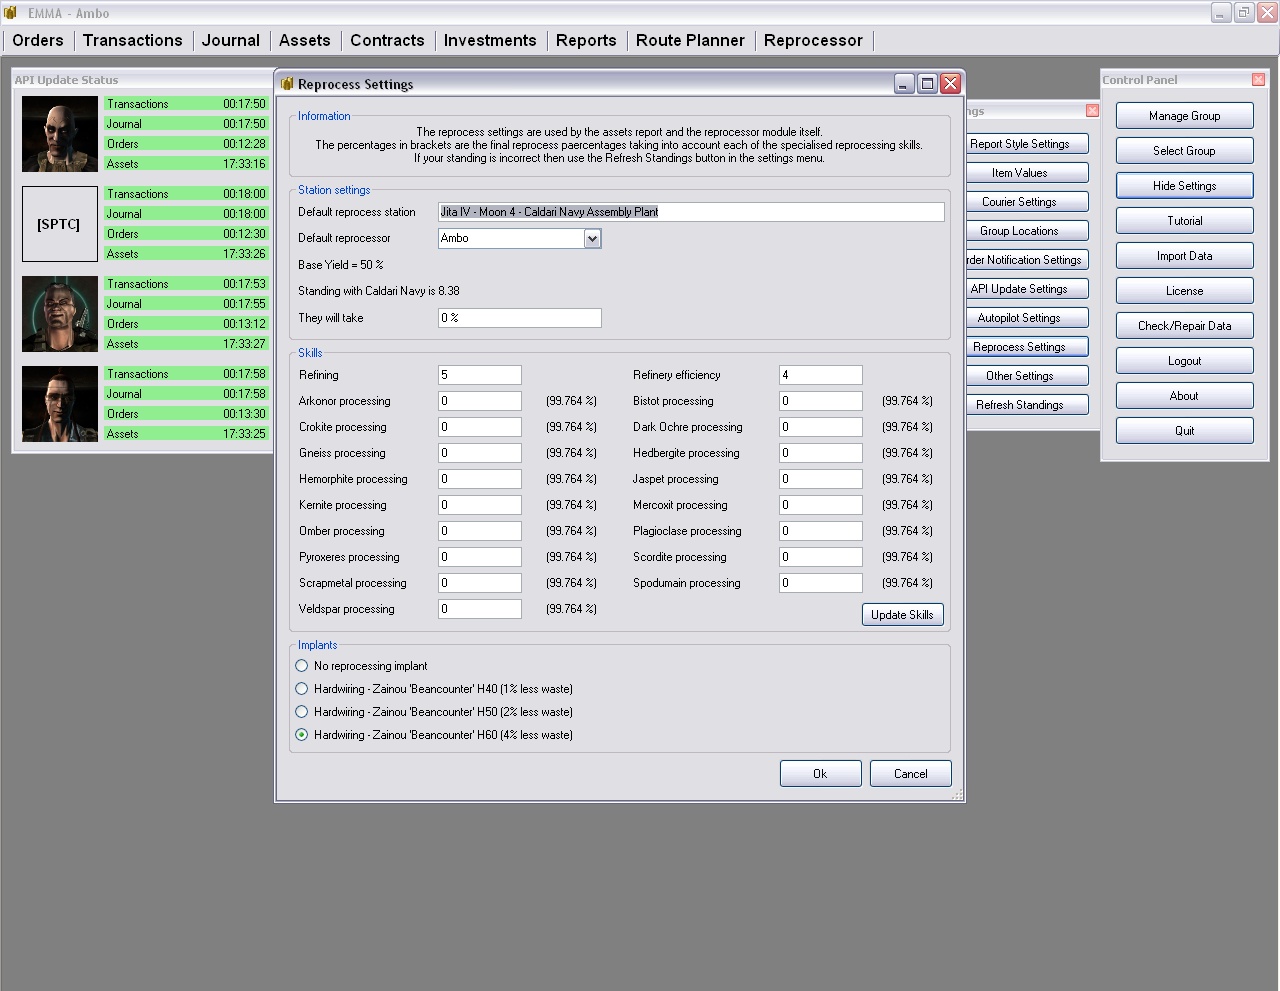Click the Scrapmetal processing field
The image size is (1280, 991).
tap(480, 583)
